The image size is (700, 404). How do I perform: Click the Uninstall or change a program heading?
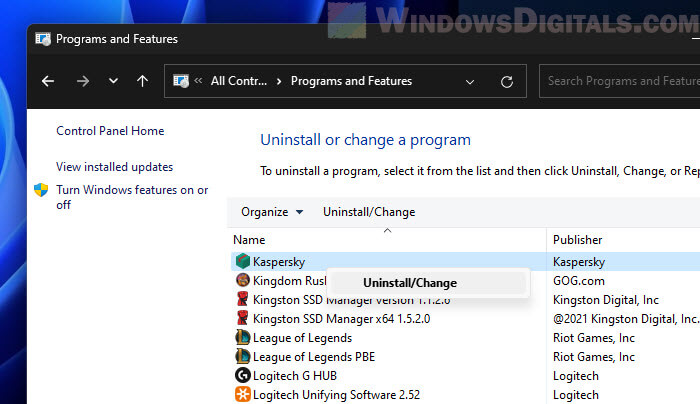pos(365,140)
